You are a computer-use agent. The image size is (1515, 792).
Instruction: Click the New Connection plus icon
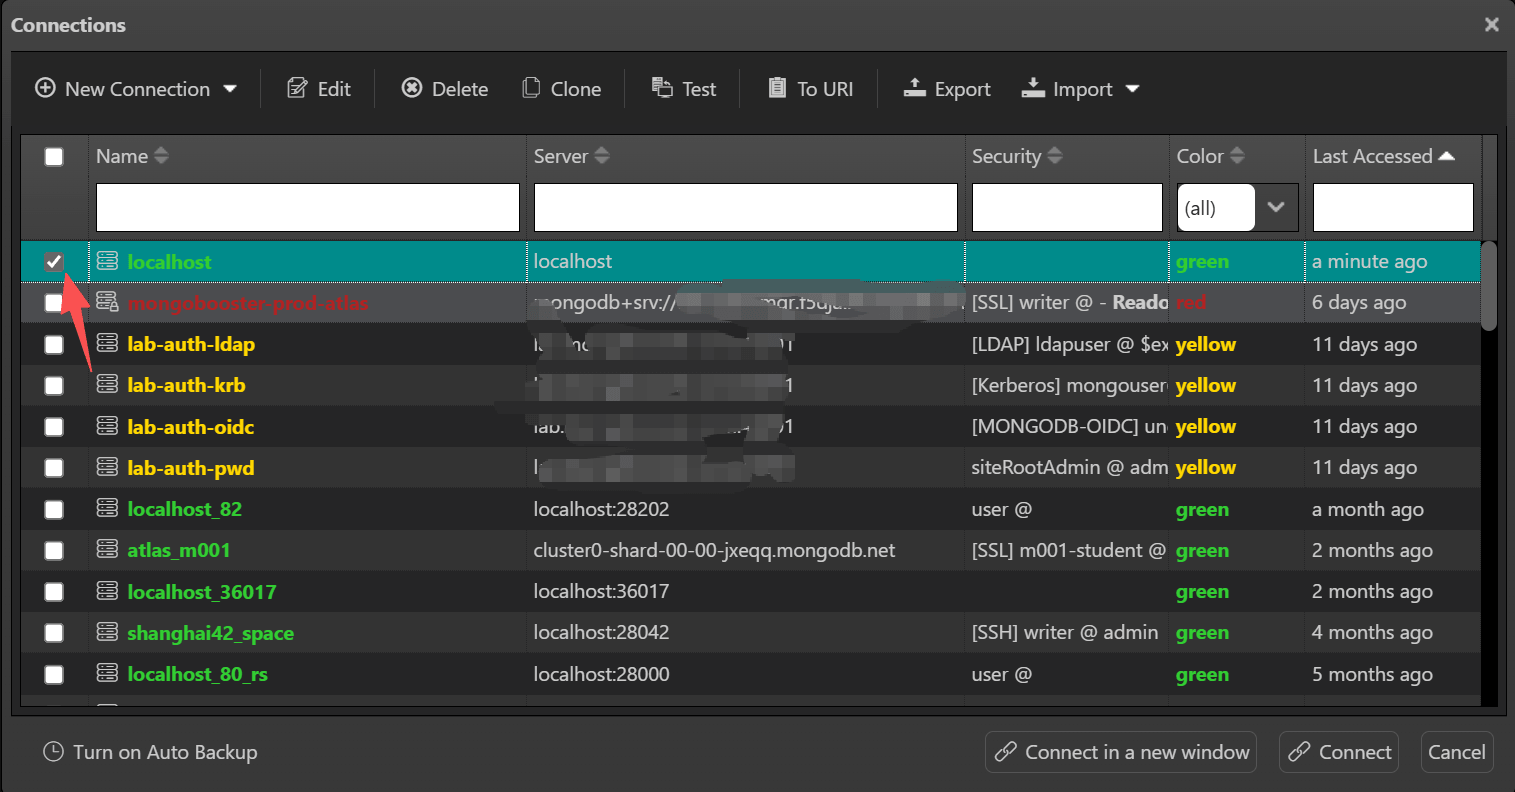[45, 88]
